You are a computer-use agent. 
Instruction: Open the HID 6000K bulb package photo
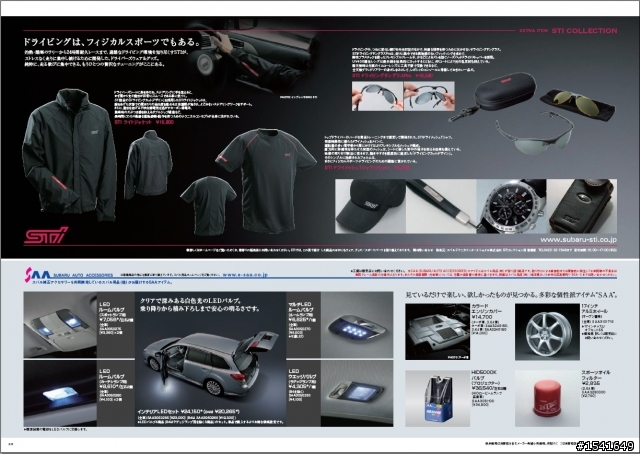tap(437, 398)
